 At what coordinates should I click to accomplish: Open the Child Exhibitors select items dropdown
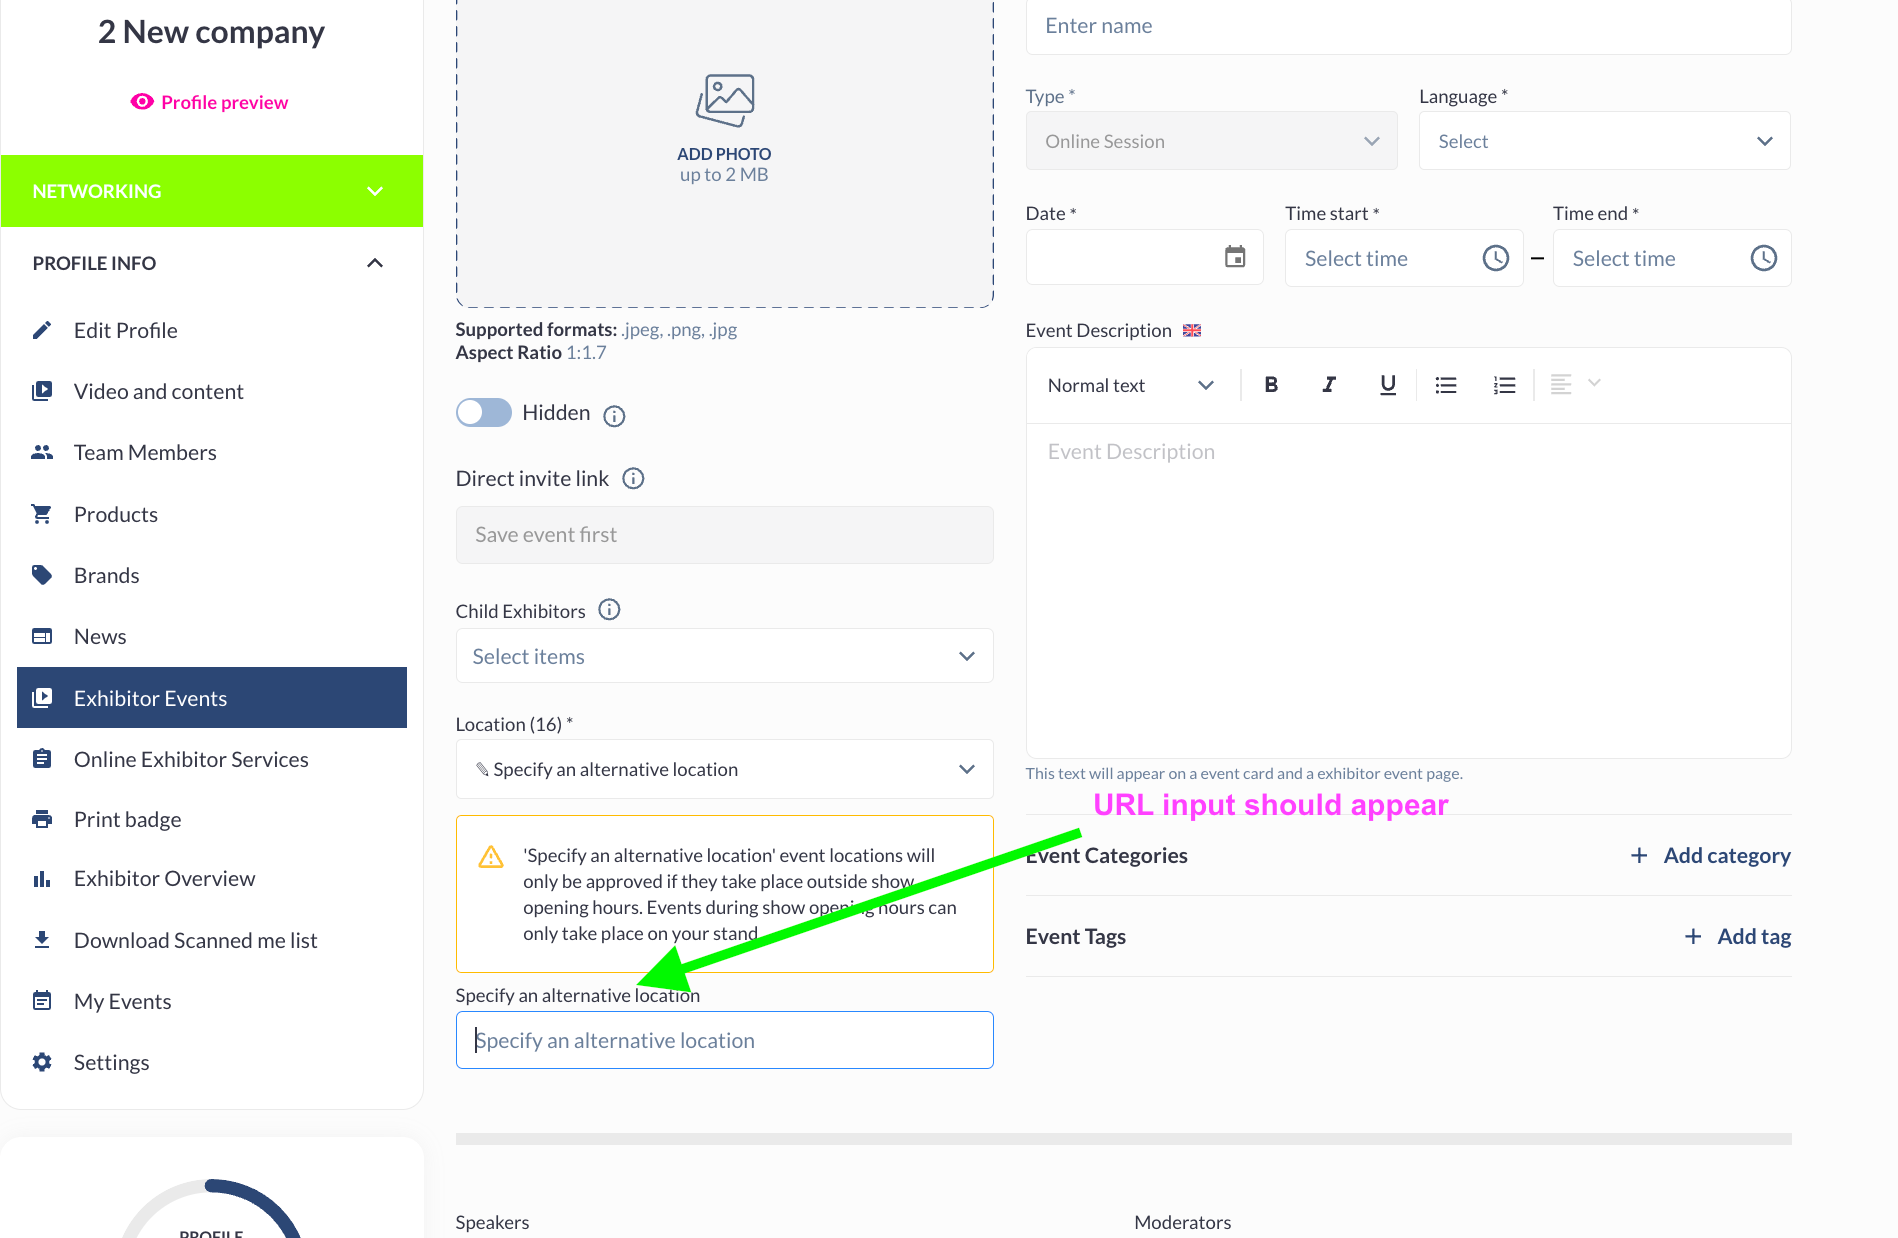pos(725,656)
